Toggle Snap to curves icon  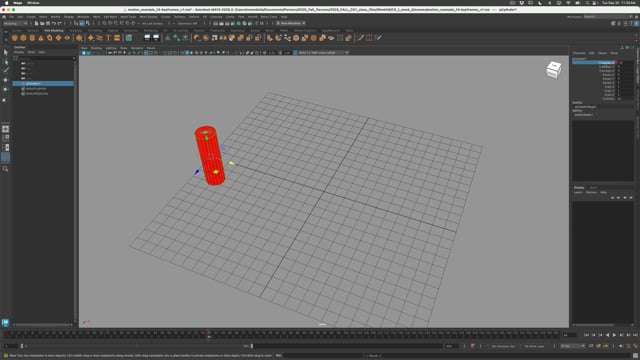click(x=110, y=24)
